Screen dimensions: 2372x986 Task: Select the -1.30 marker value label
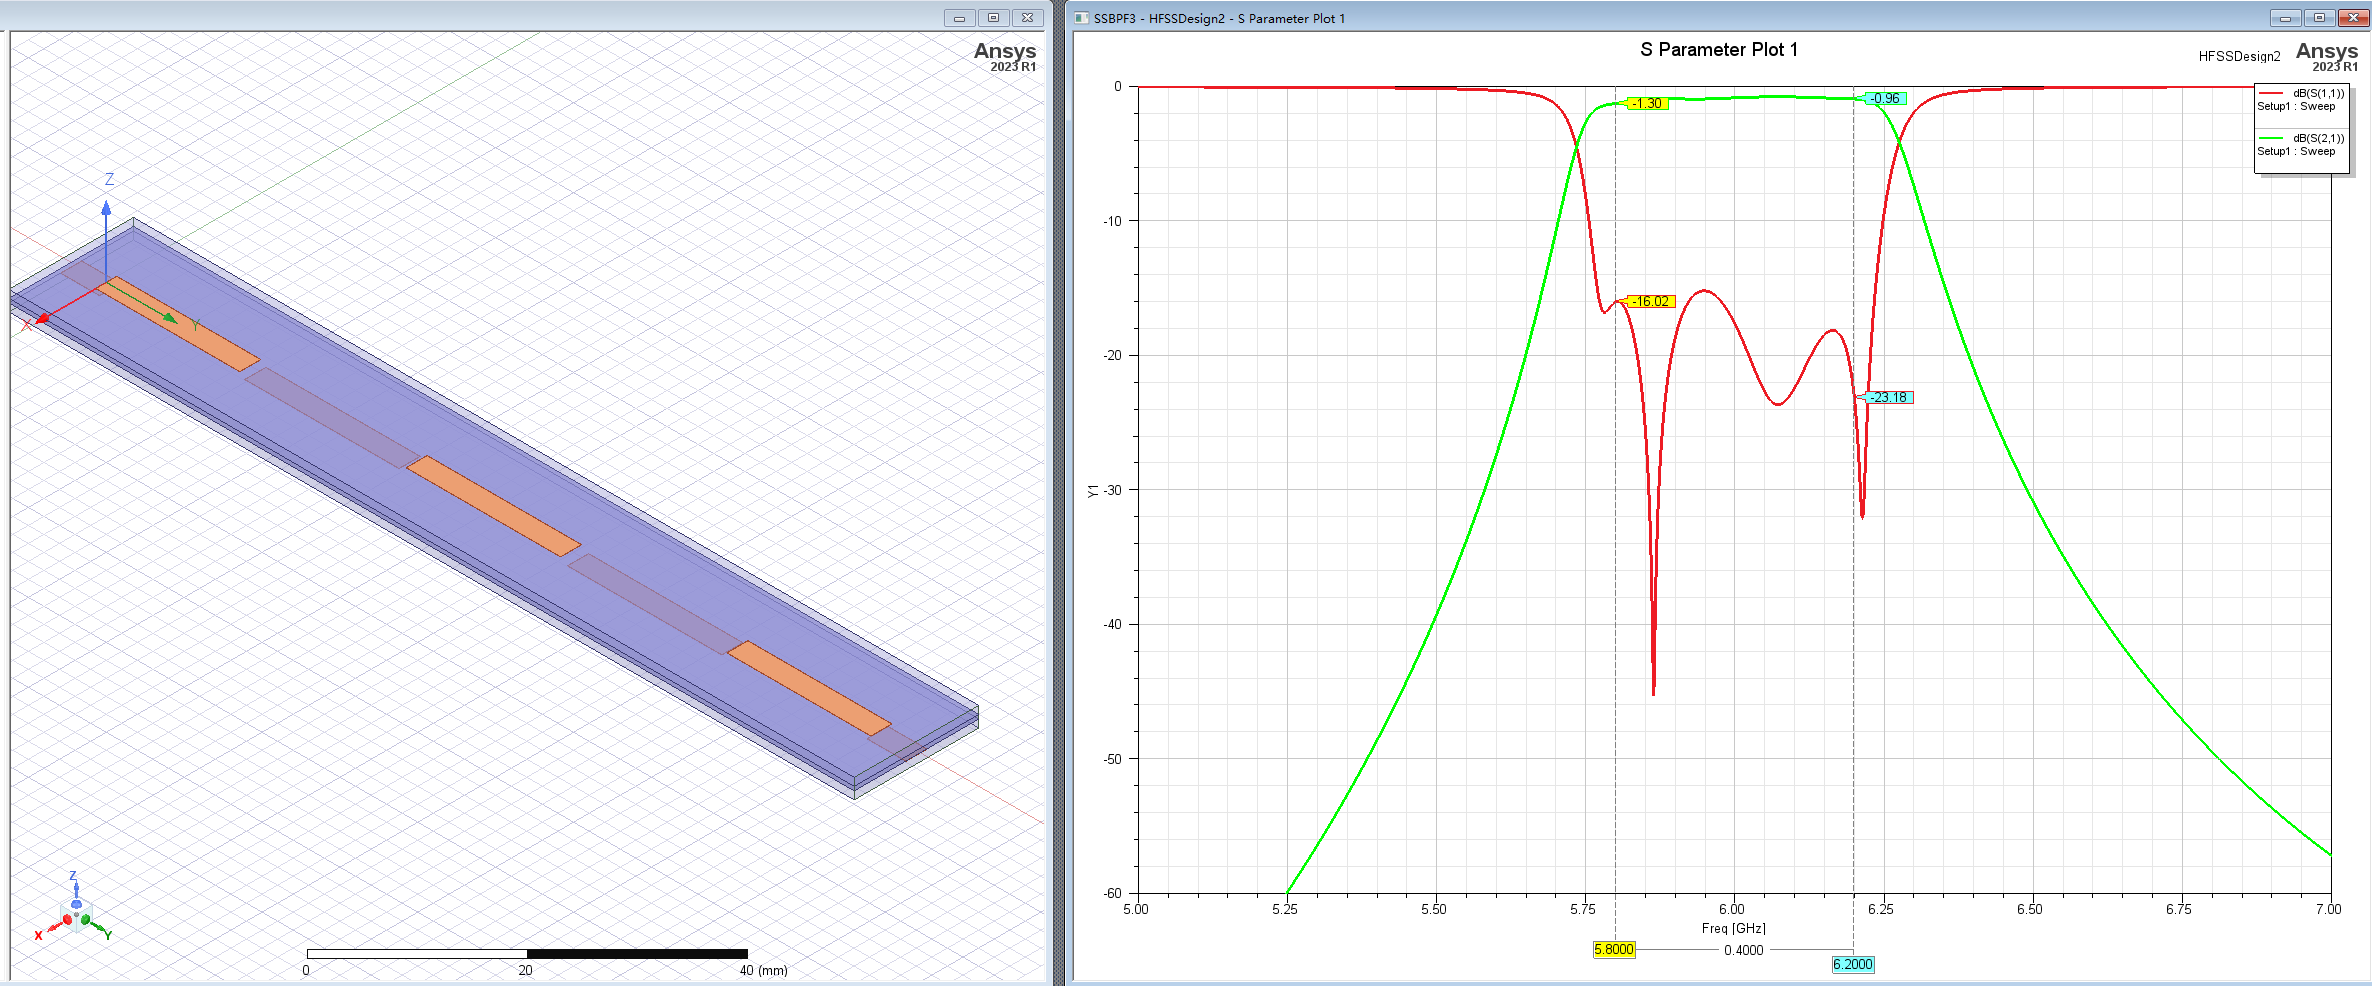[1647, 104]
